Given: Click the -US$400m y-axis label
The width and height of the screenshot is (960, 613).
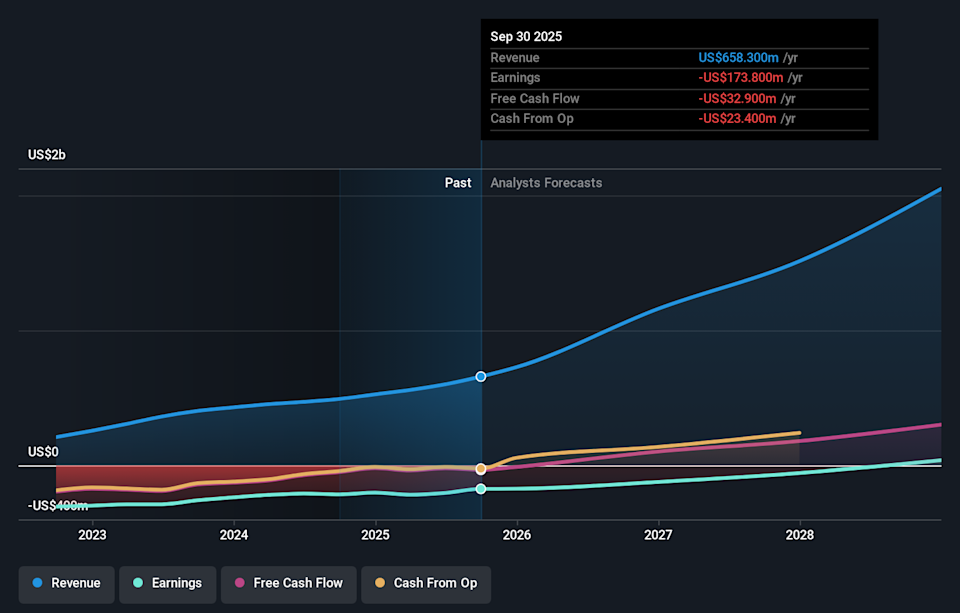Looking at the screenshot, I should 58,506.
